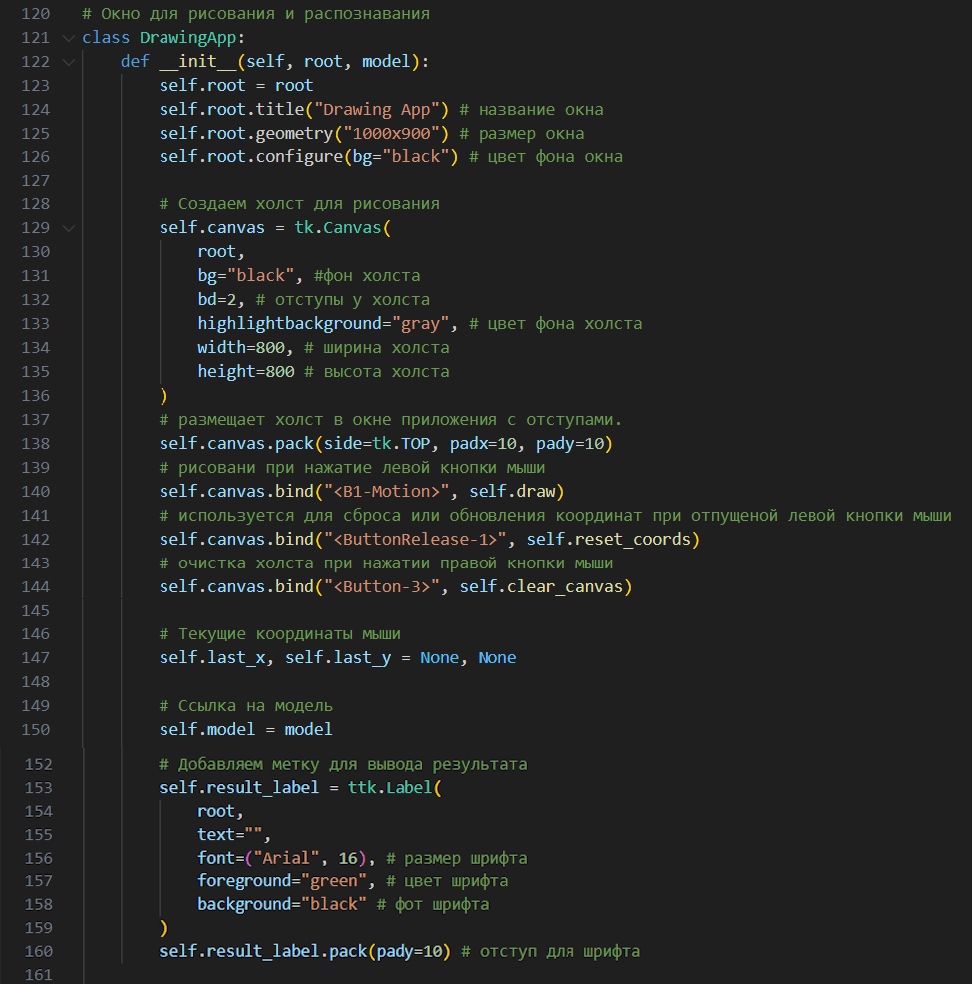
Task: Click the "<ButtonRelease-1>" event string
Action: coord(415,540)
